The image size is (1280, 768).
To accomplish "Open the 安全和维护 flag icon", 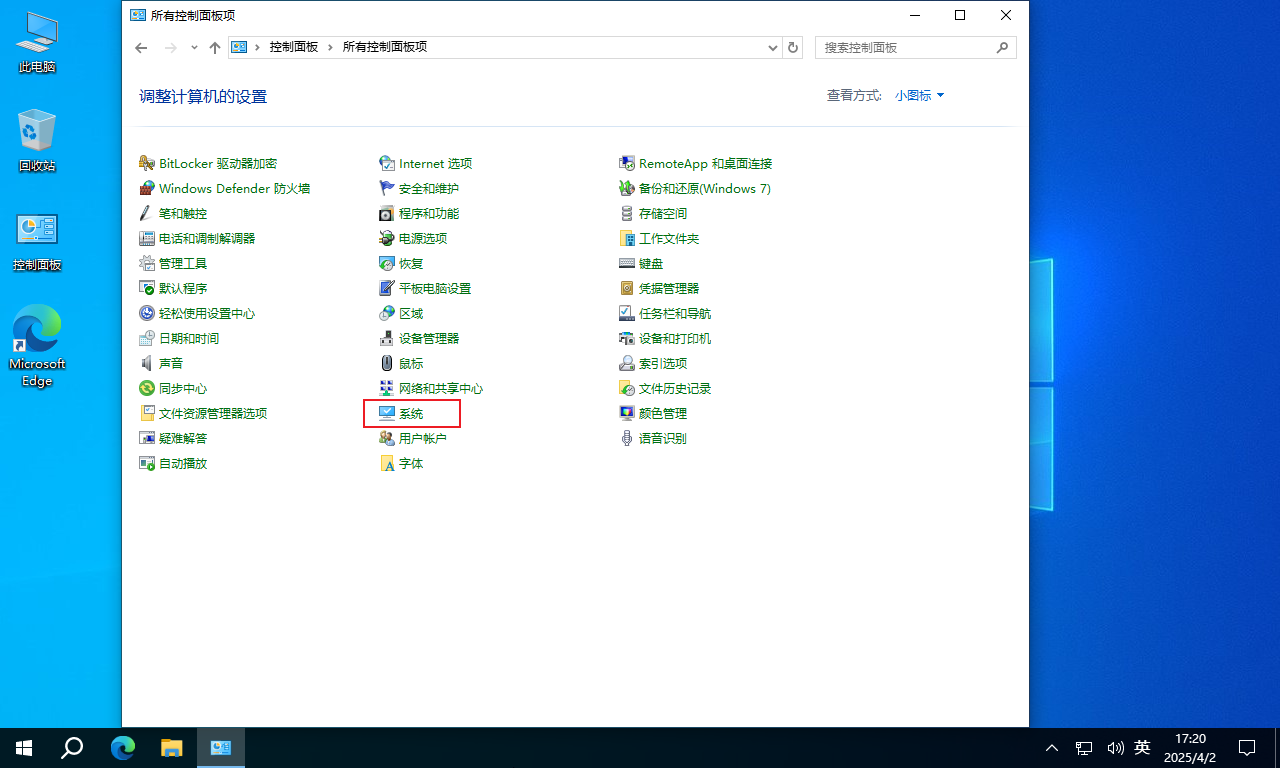I will (387, 188).
